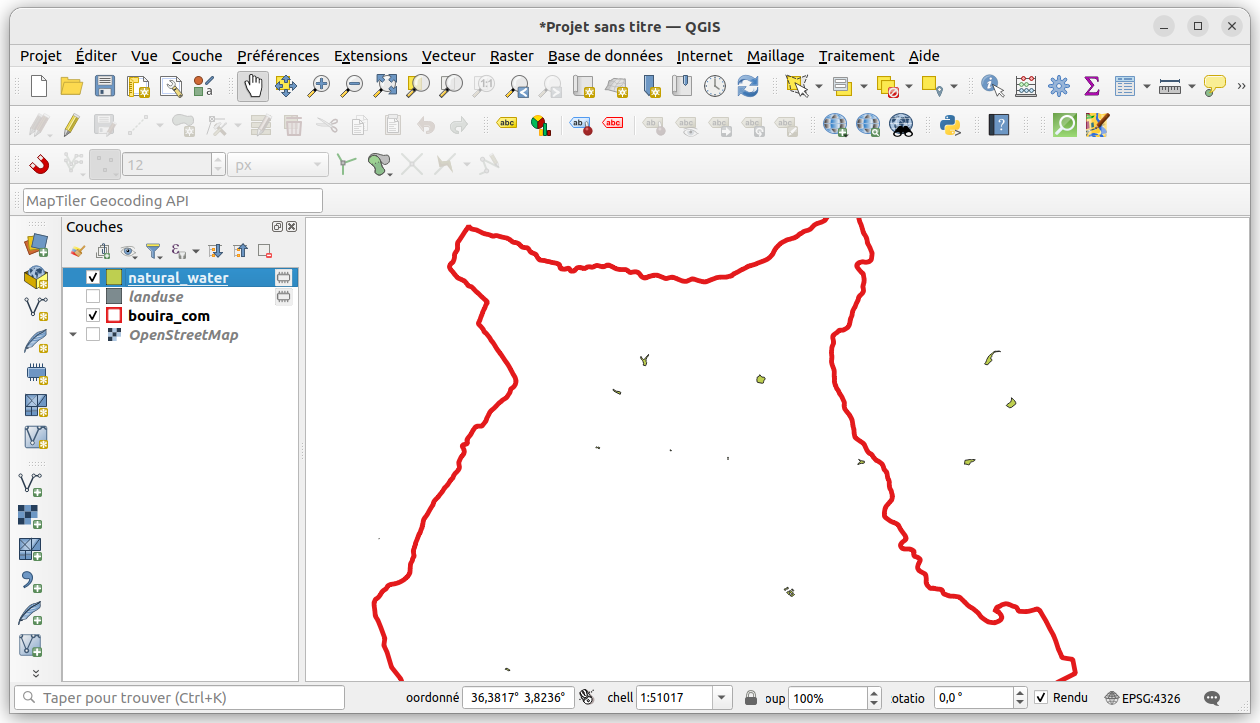Image resolution: width=1260 pixels, height=723 pixels.
Task: Open the messages log speech bubble
Action: (x=1212, y=698)
